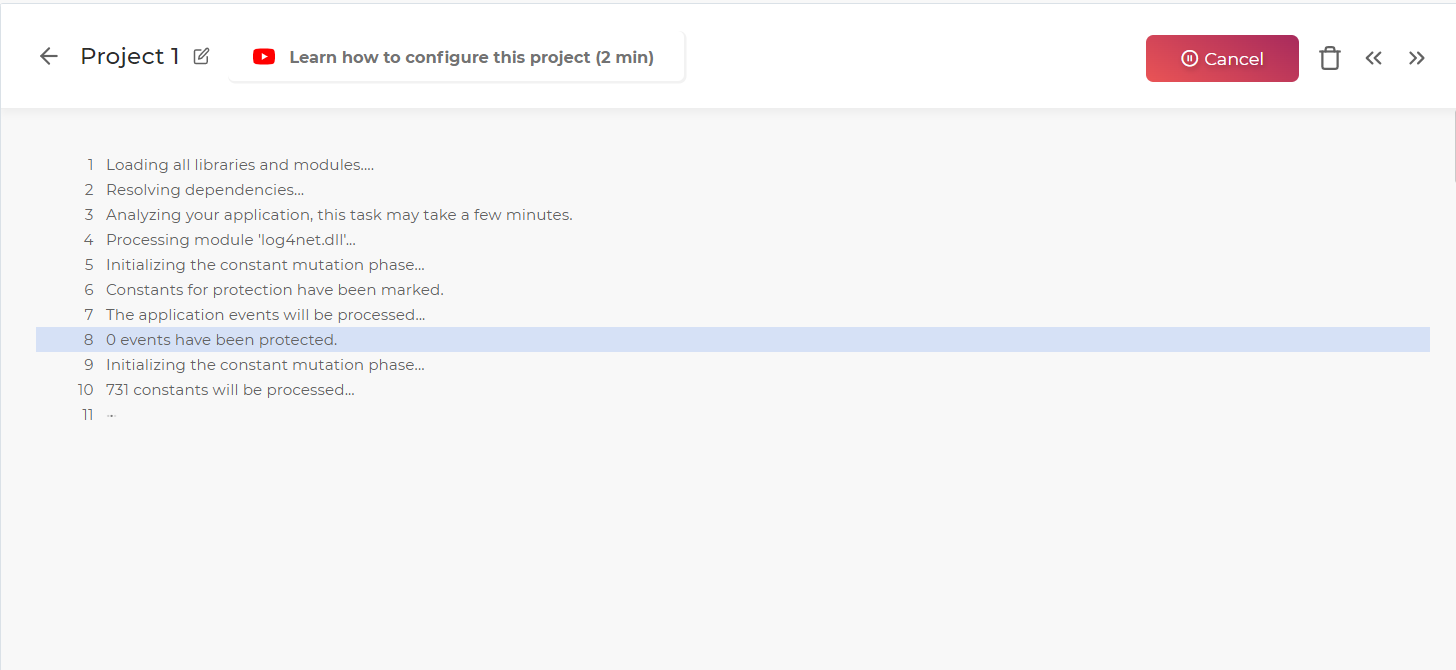Delete project with the trash icon
Image resolution: width=1456 pixels, height=670 pixels.
(x=1329, y=58)
